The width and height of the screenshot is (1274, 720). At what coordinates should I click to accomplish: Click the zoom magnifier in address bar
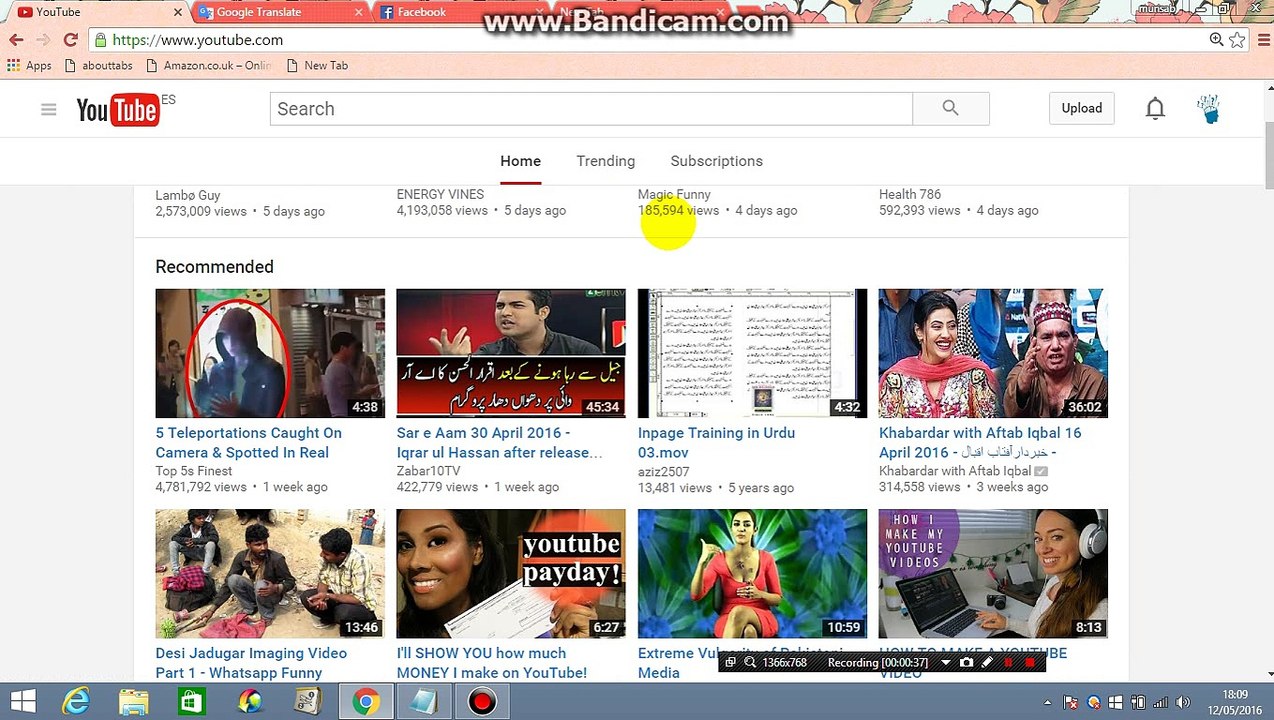(1216, 40)
